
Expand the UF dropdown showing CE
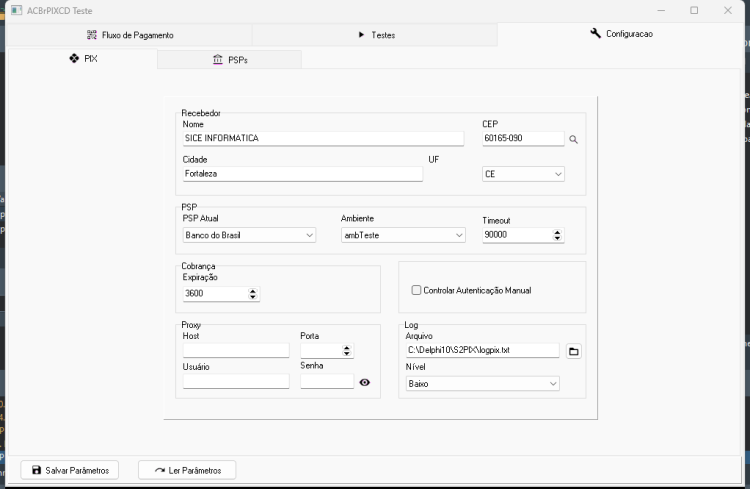click(523, 174)
